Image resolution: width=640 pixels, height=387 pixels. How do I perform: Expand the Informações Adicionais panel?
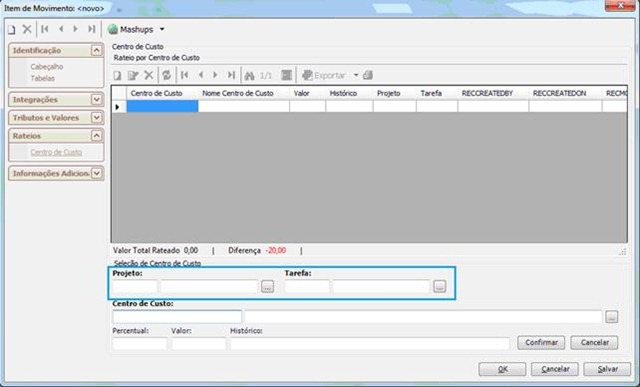pyautogui.click(x=96, y=173)
